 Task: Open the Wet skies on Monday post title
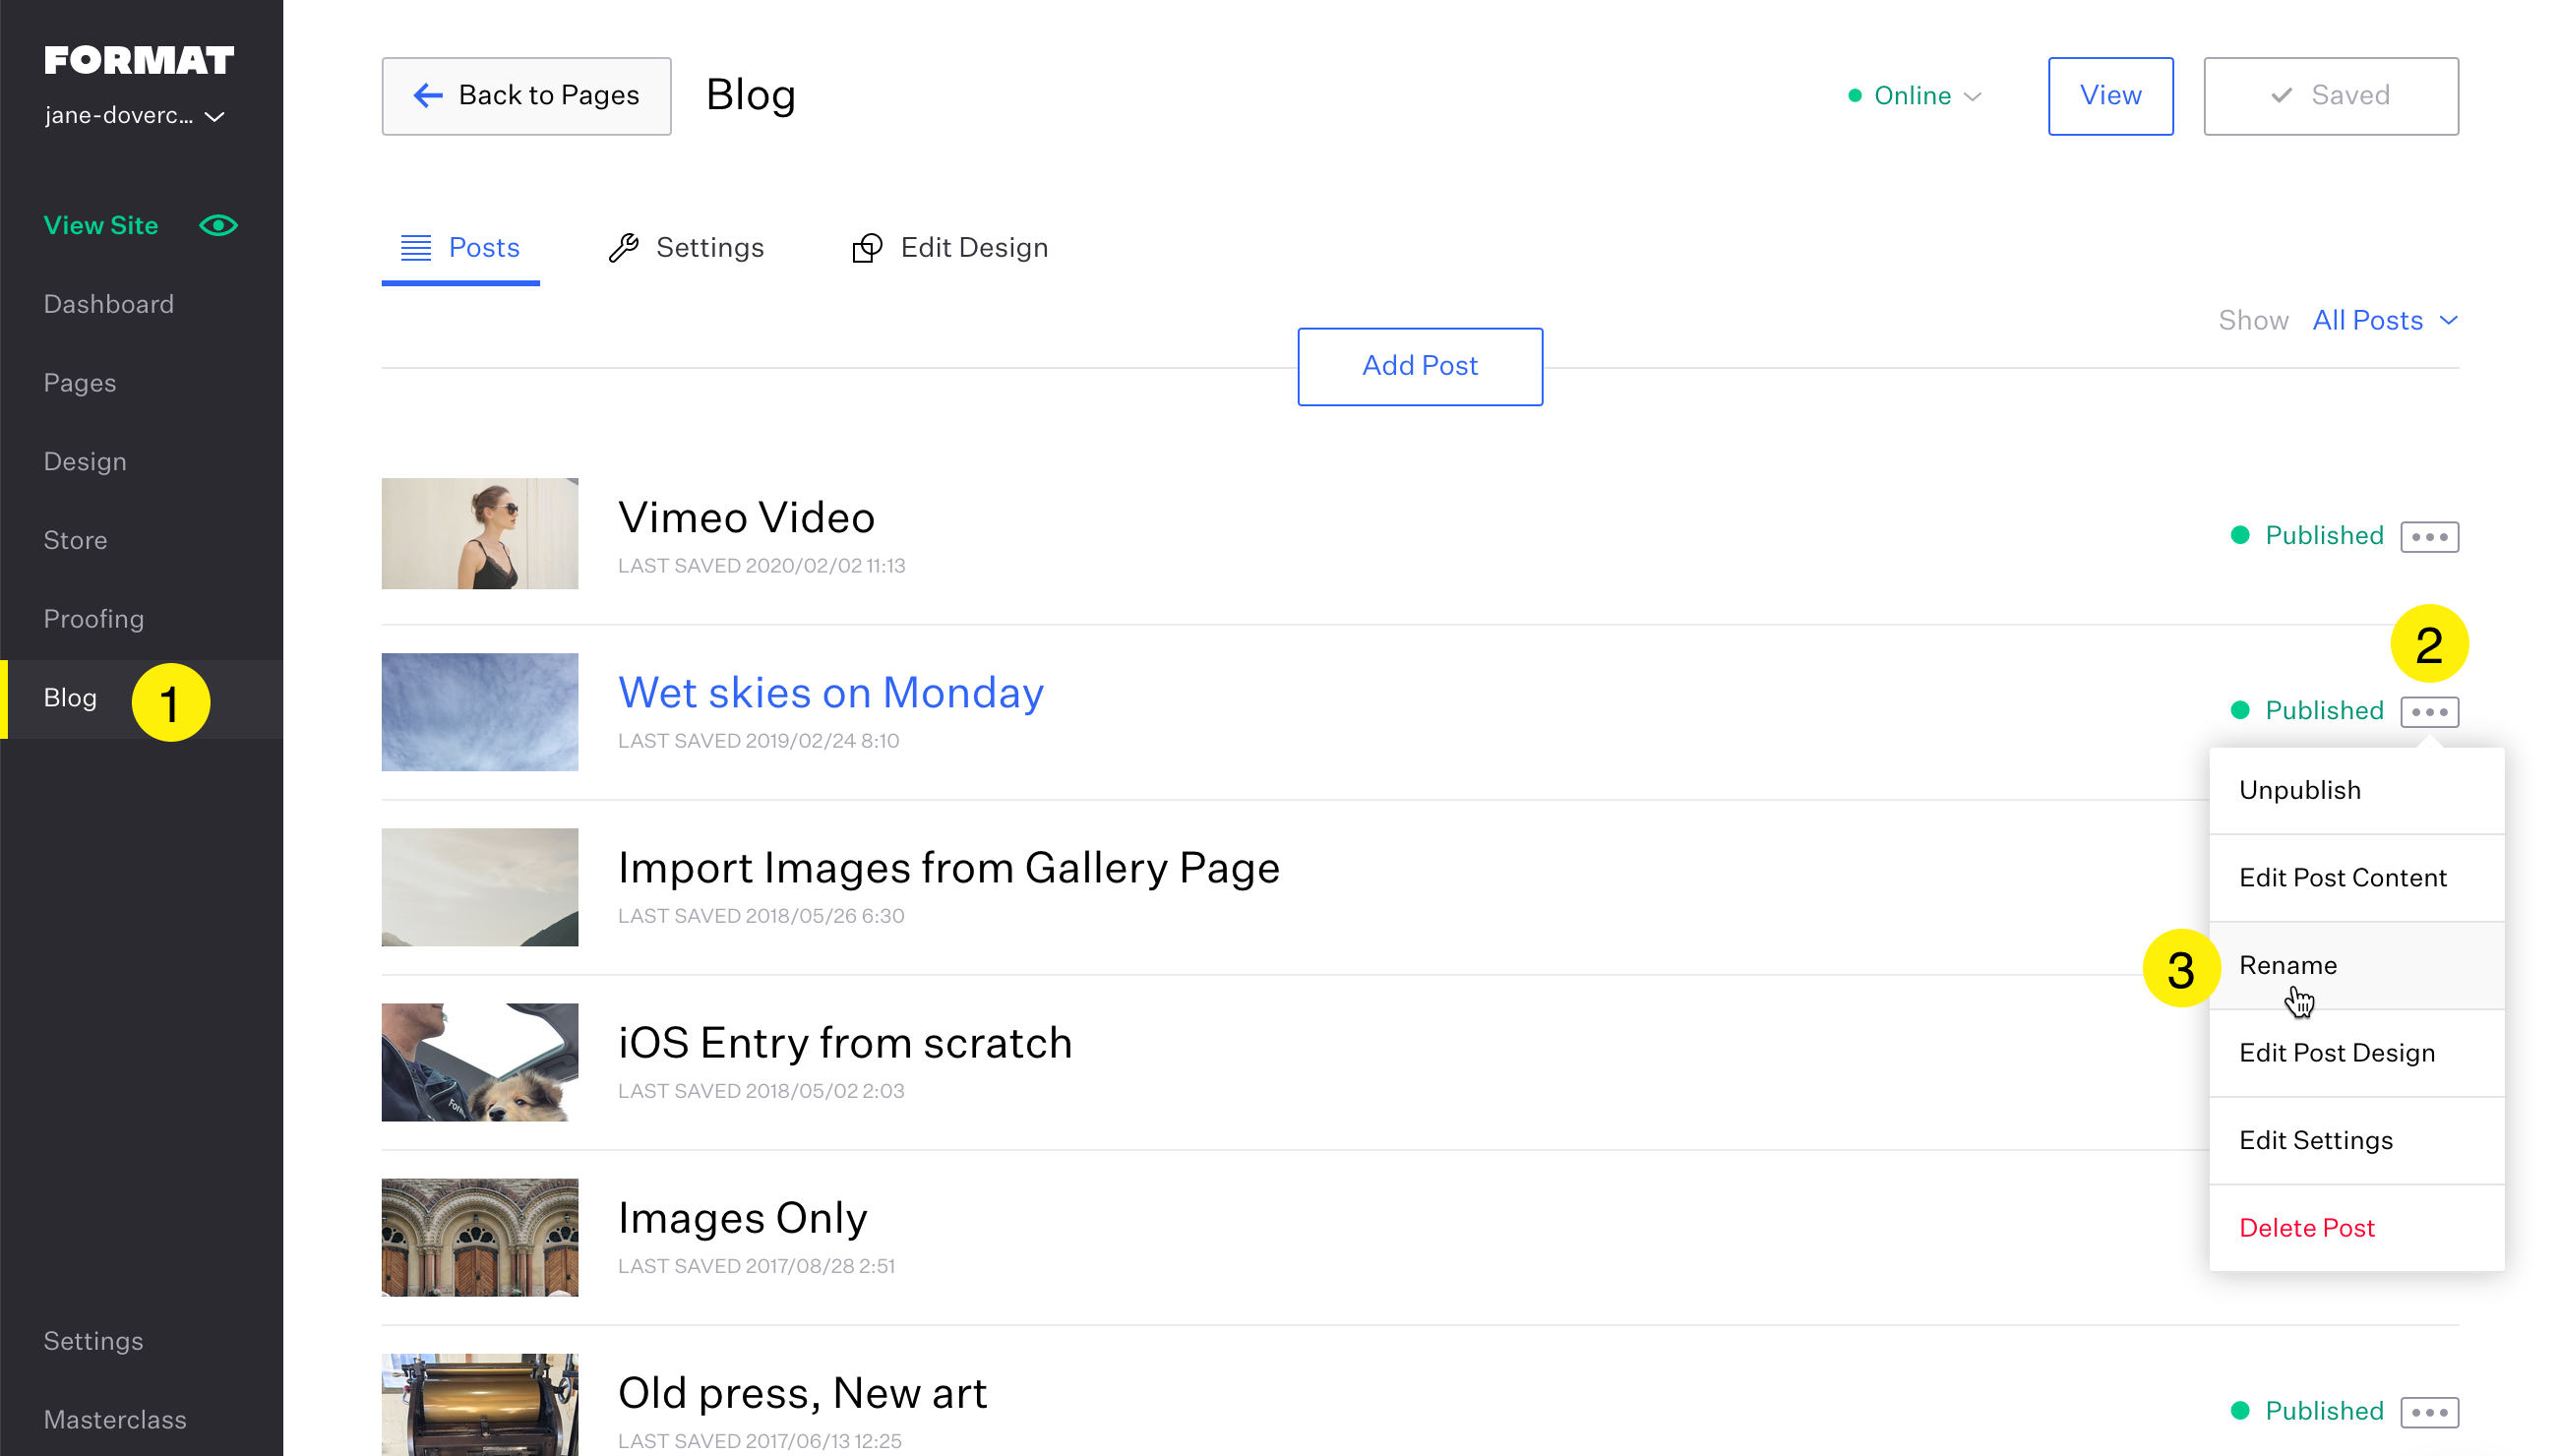coord(830,692)
